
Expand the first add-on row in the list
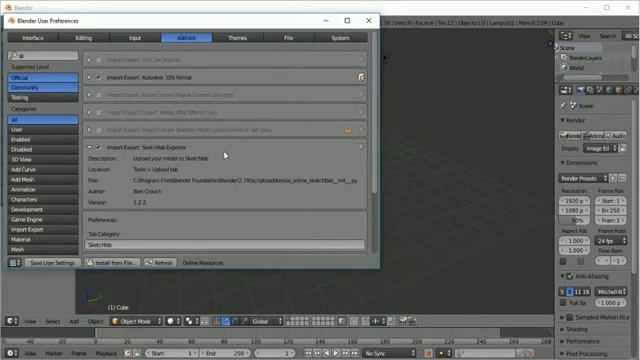point(89,60)
